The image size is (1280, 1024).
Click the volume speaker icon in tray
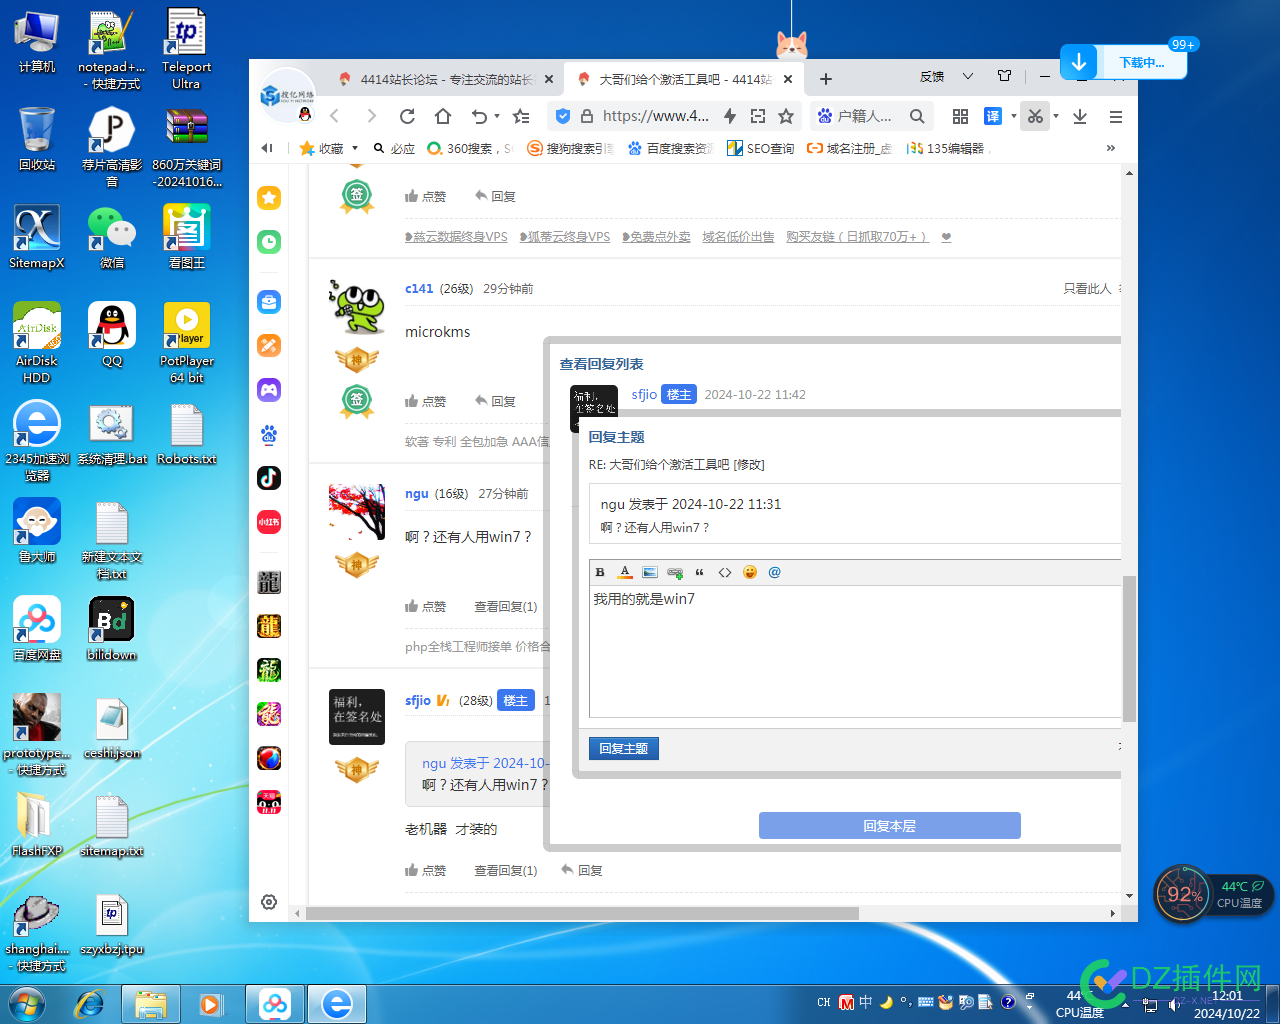point(1174,1005)
